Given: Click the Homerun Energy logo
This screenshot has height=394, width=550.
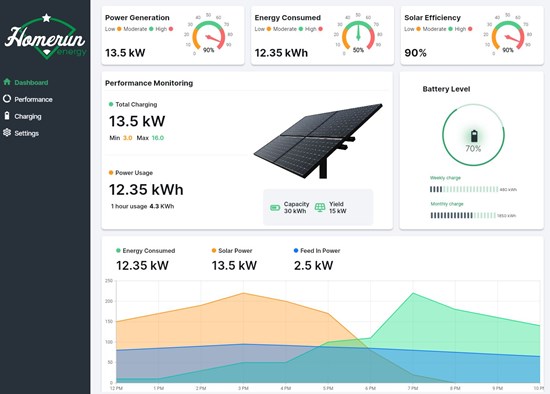Looking at the screenshot, I should click(45, 37).
